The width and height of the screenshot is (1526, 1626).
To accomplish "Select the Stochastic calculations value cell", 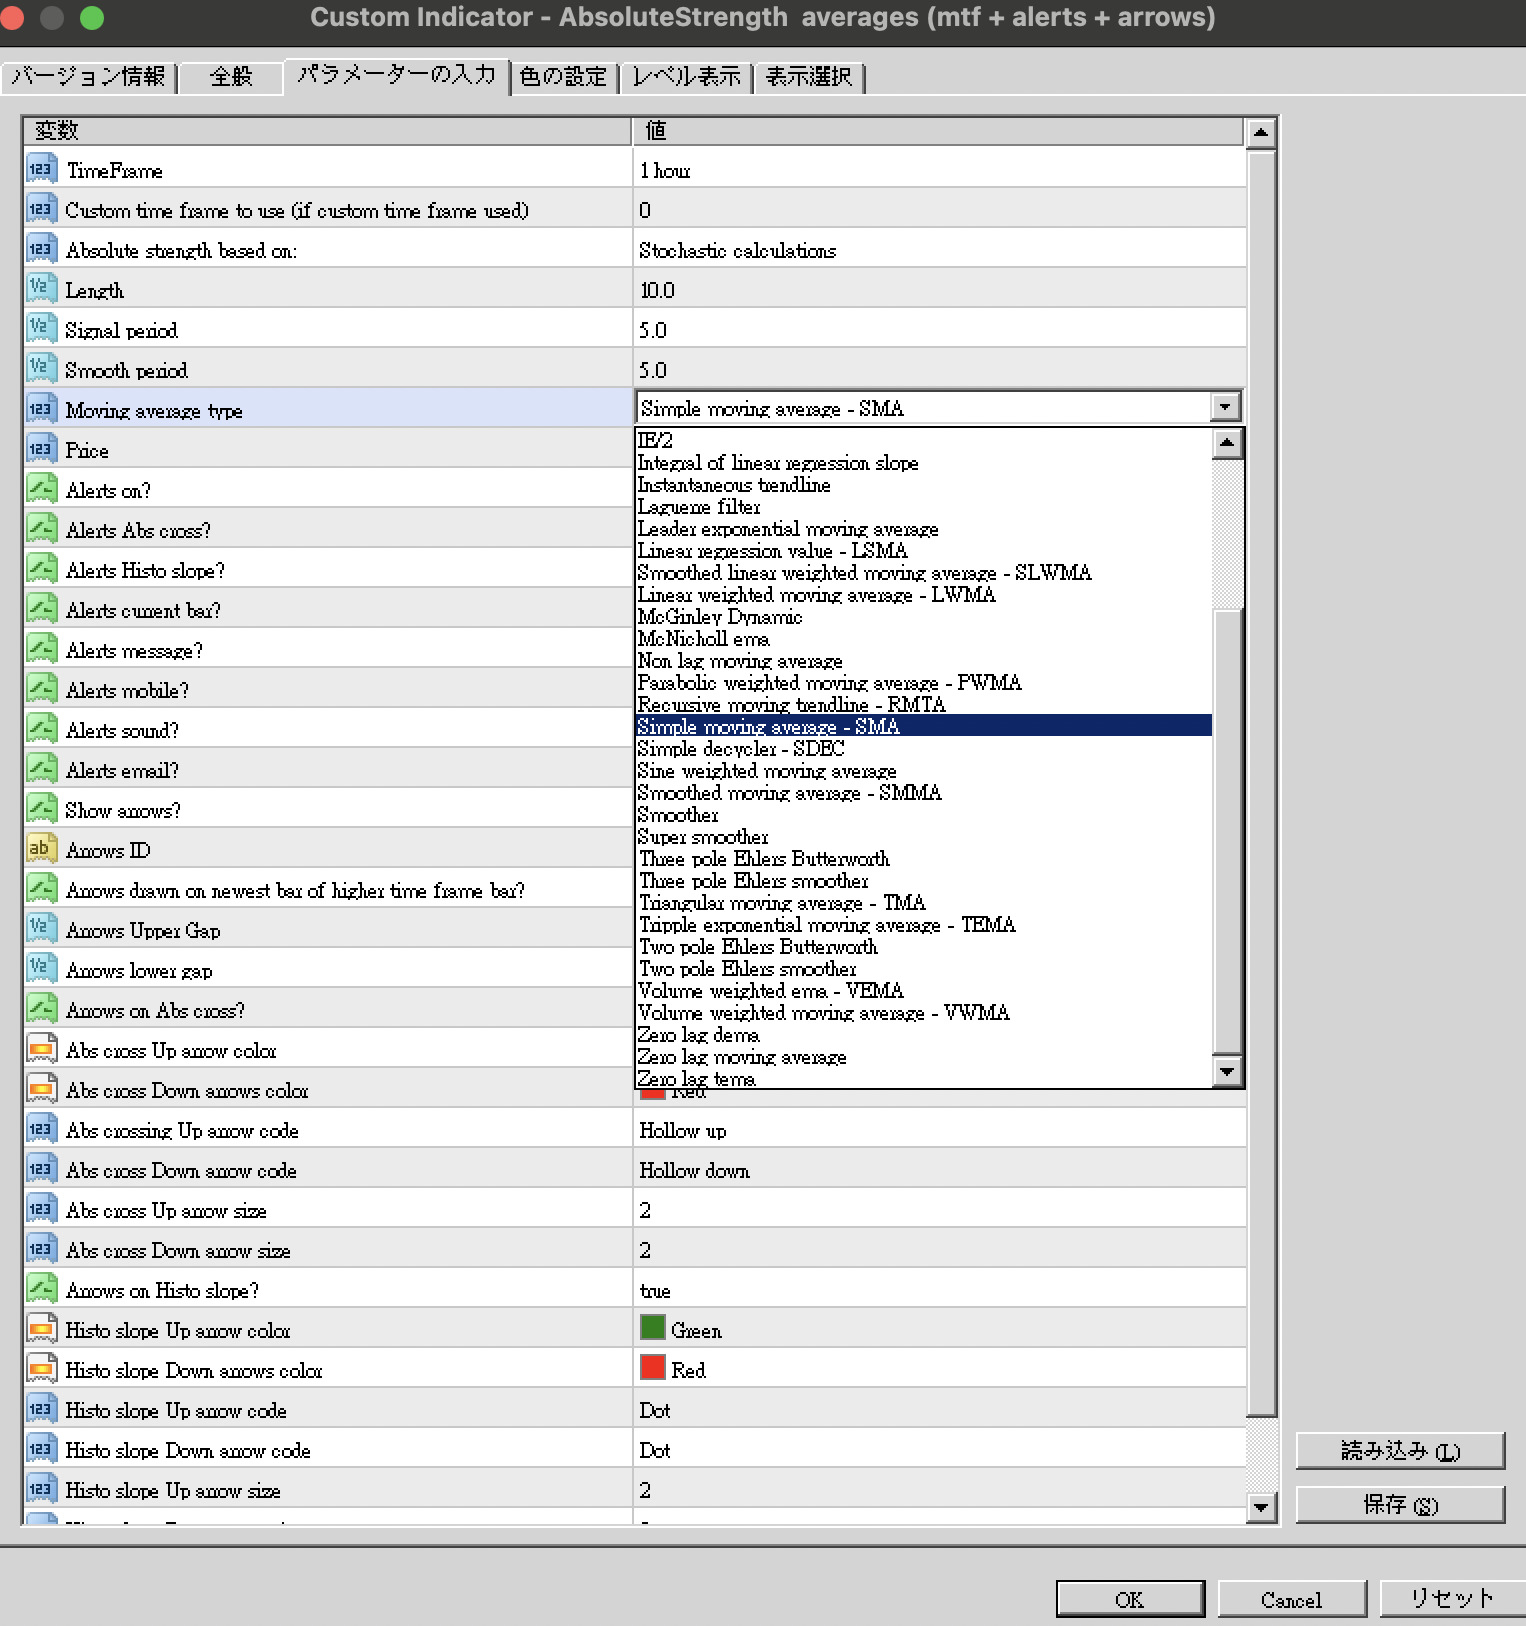I will click(x=939, y=249).
